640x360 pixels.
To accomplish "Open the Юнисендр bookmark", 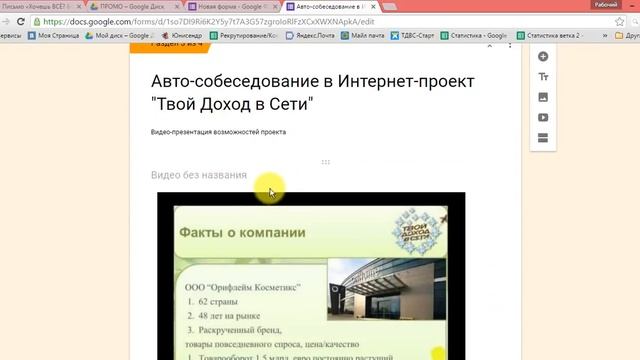I will click(182, 36).
